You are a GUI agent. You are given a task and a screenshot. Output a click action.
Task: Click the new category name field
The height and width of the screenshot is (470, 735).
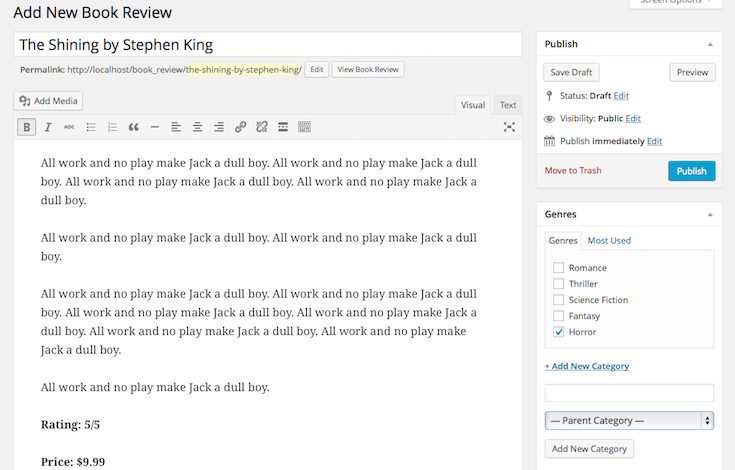tap(629, 393)
